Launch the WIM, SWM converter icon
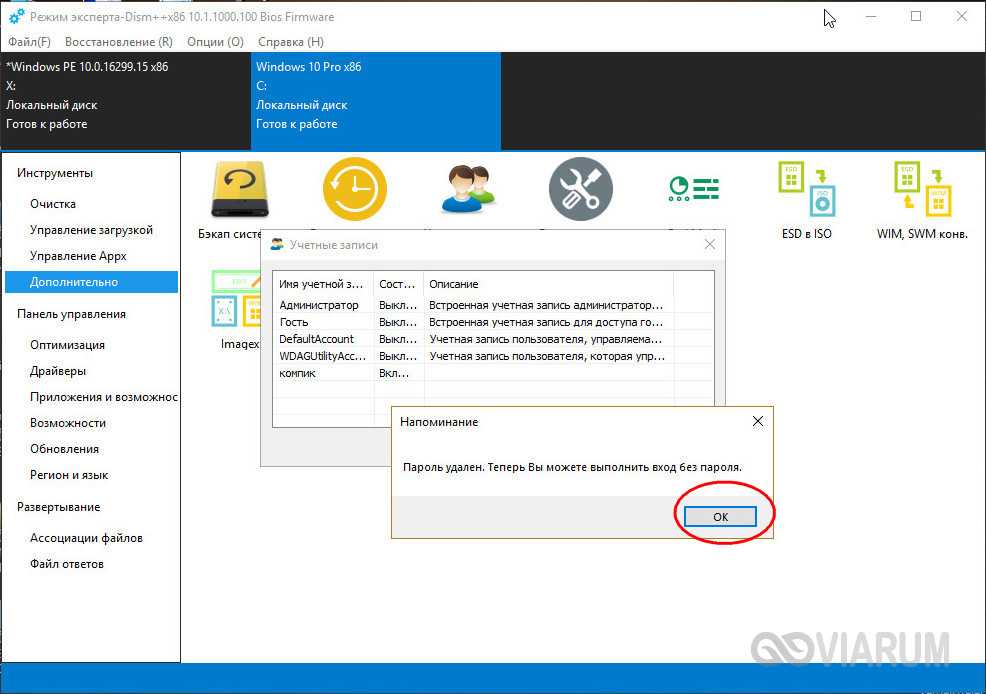Viewport: 986px width, 694px height. (x=921, y=190)
